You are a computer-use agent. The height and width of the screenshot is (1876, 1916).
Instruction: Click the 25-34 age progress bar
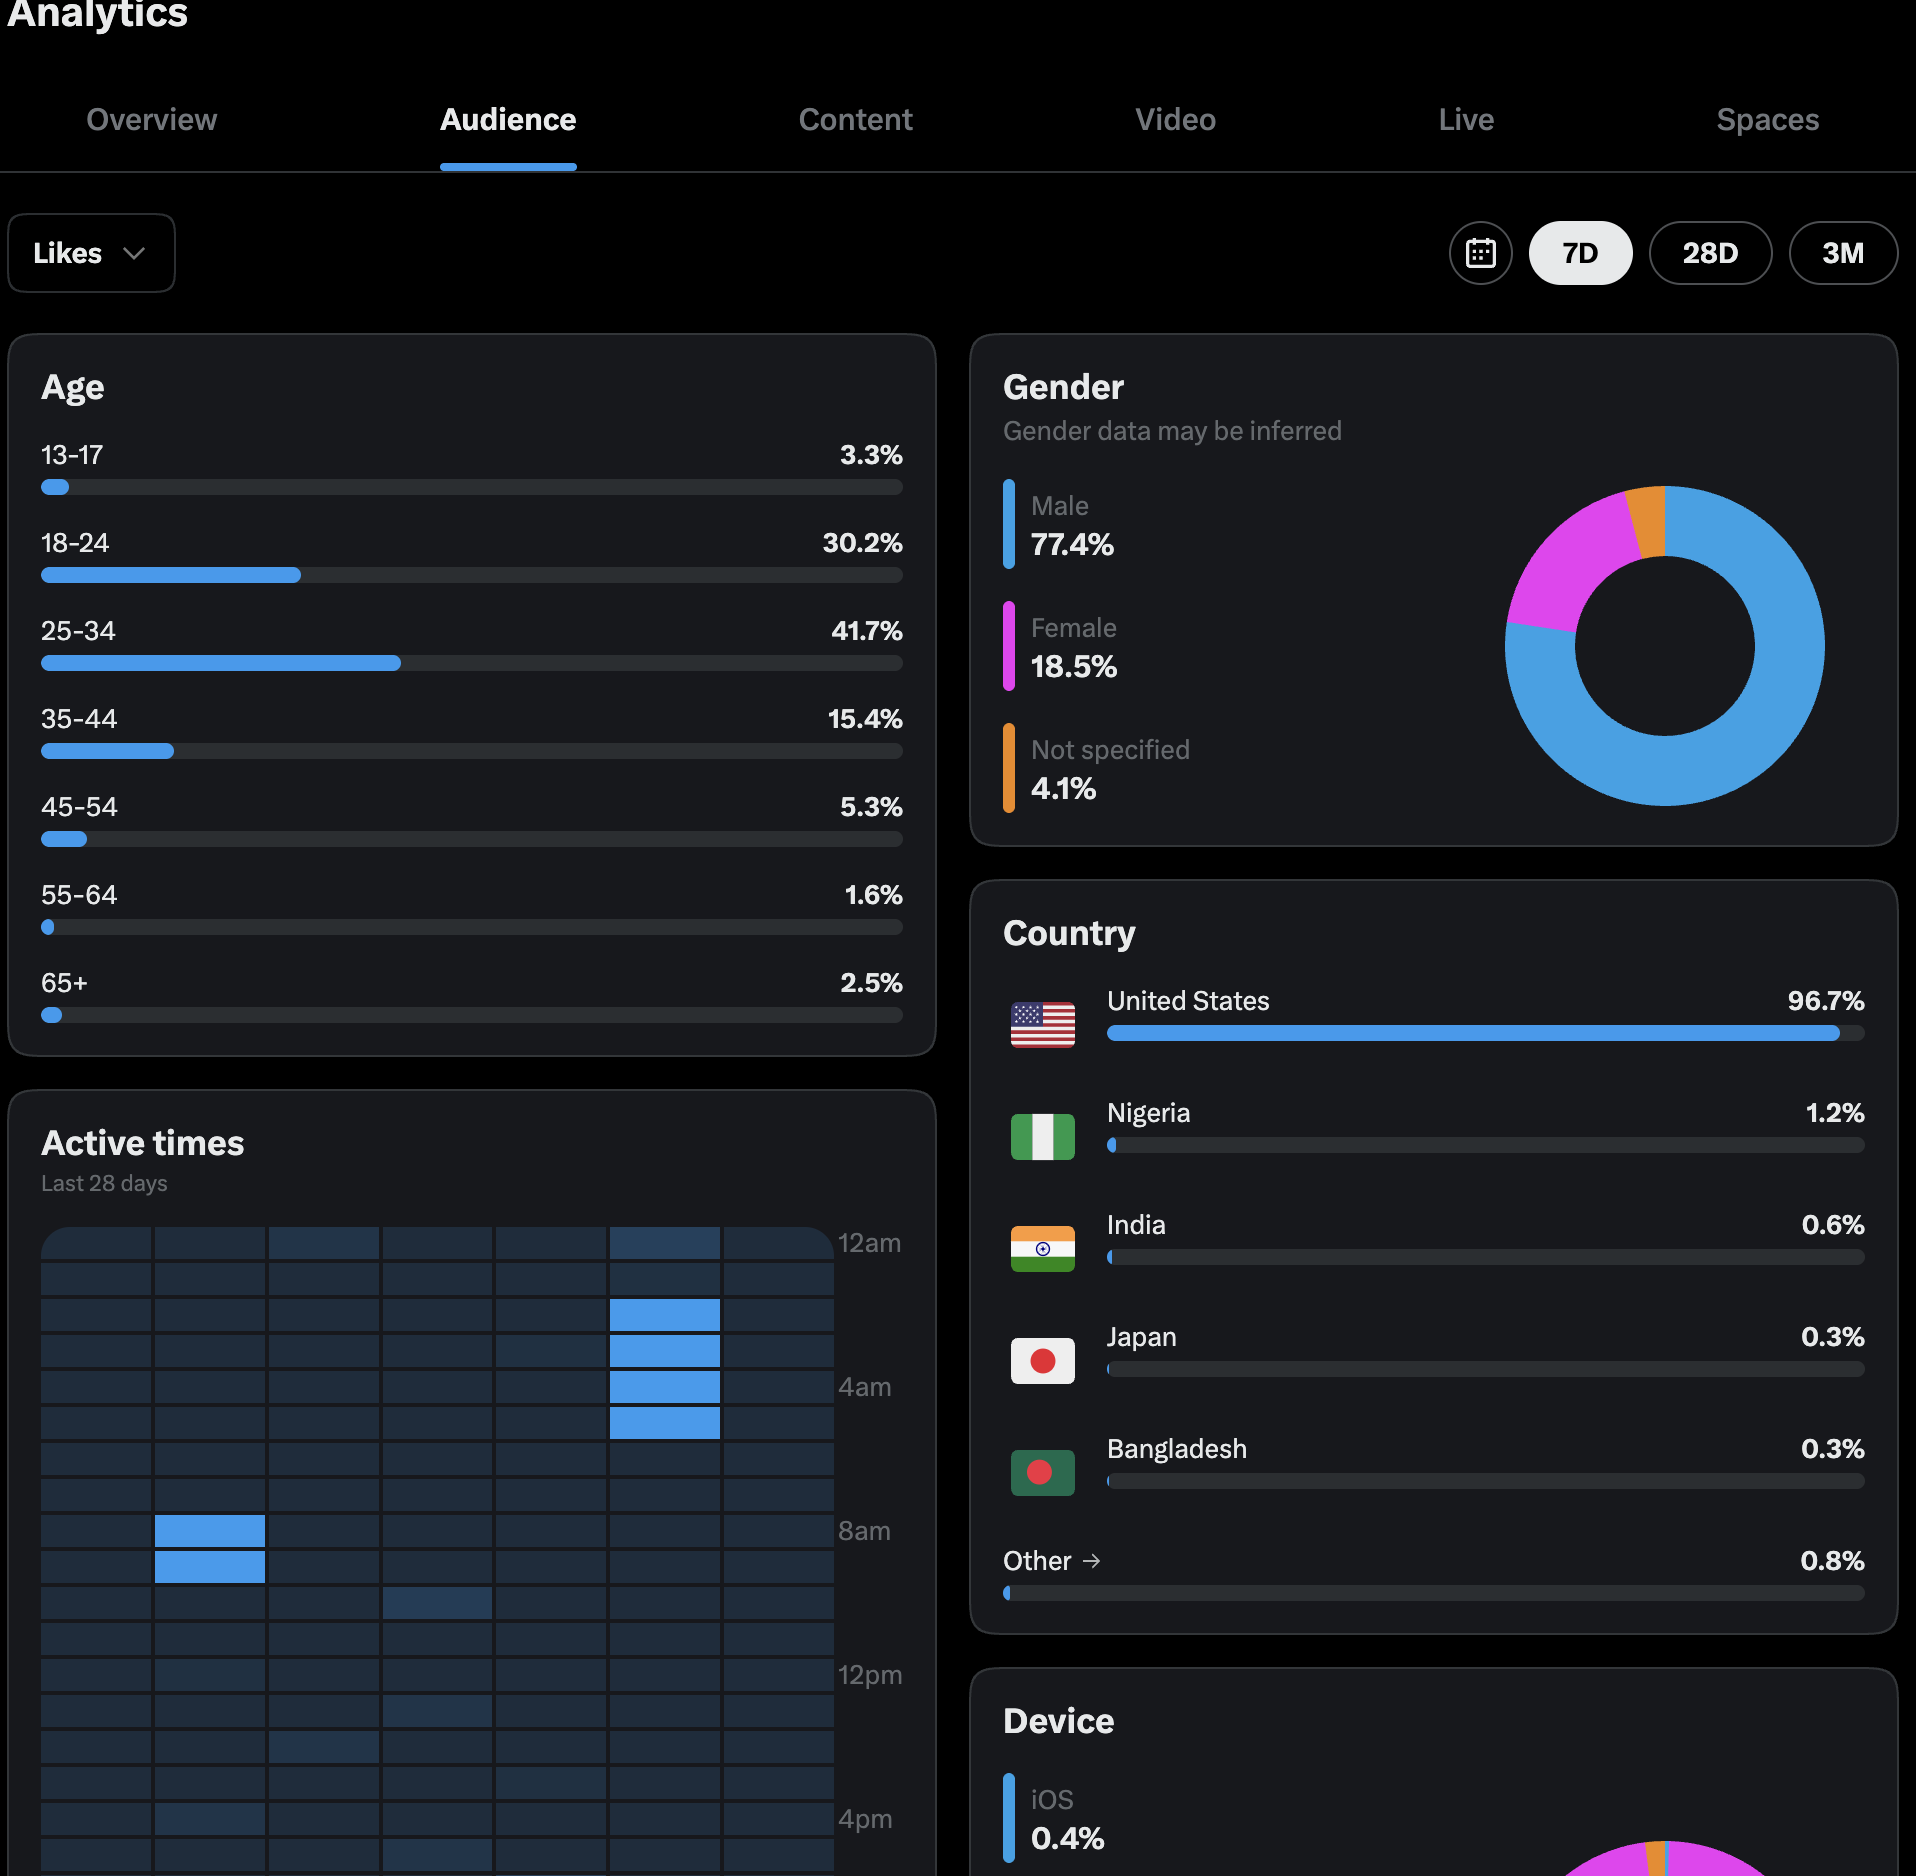tap(471, 663)
